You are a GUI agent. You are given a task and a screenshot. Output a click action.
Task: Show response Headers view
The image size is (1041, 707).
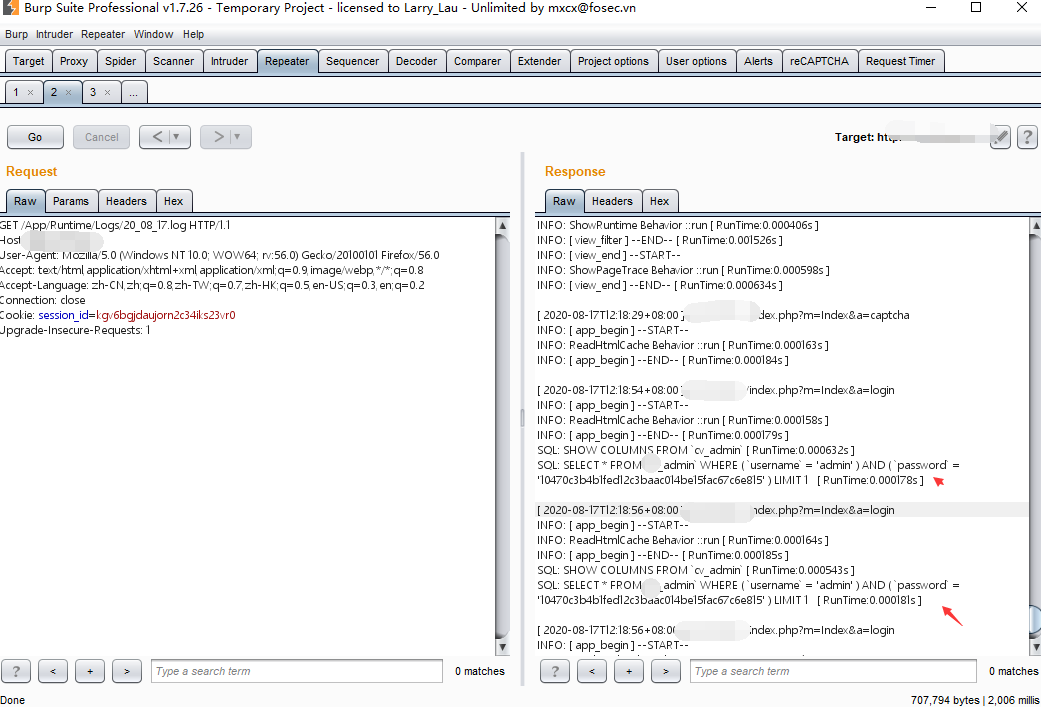tap(612, 201)
